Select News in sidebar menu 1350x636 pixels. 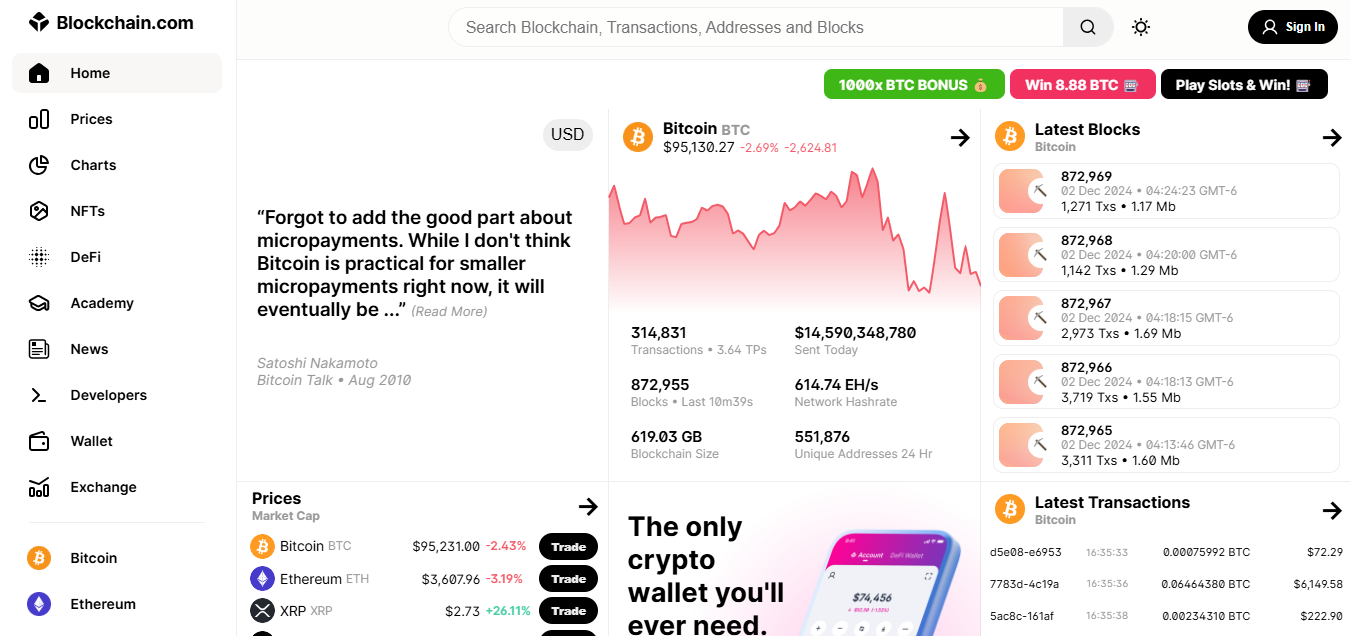(117, 349)
